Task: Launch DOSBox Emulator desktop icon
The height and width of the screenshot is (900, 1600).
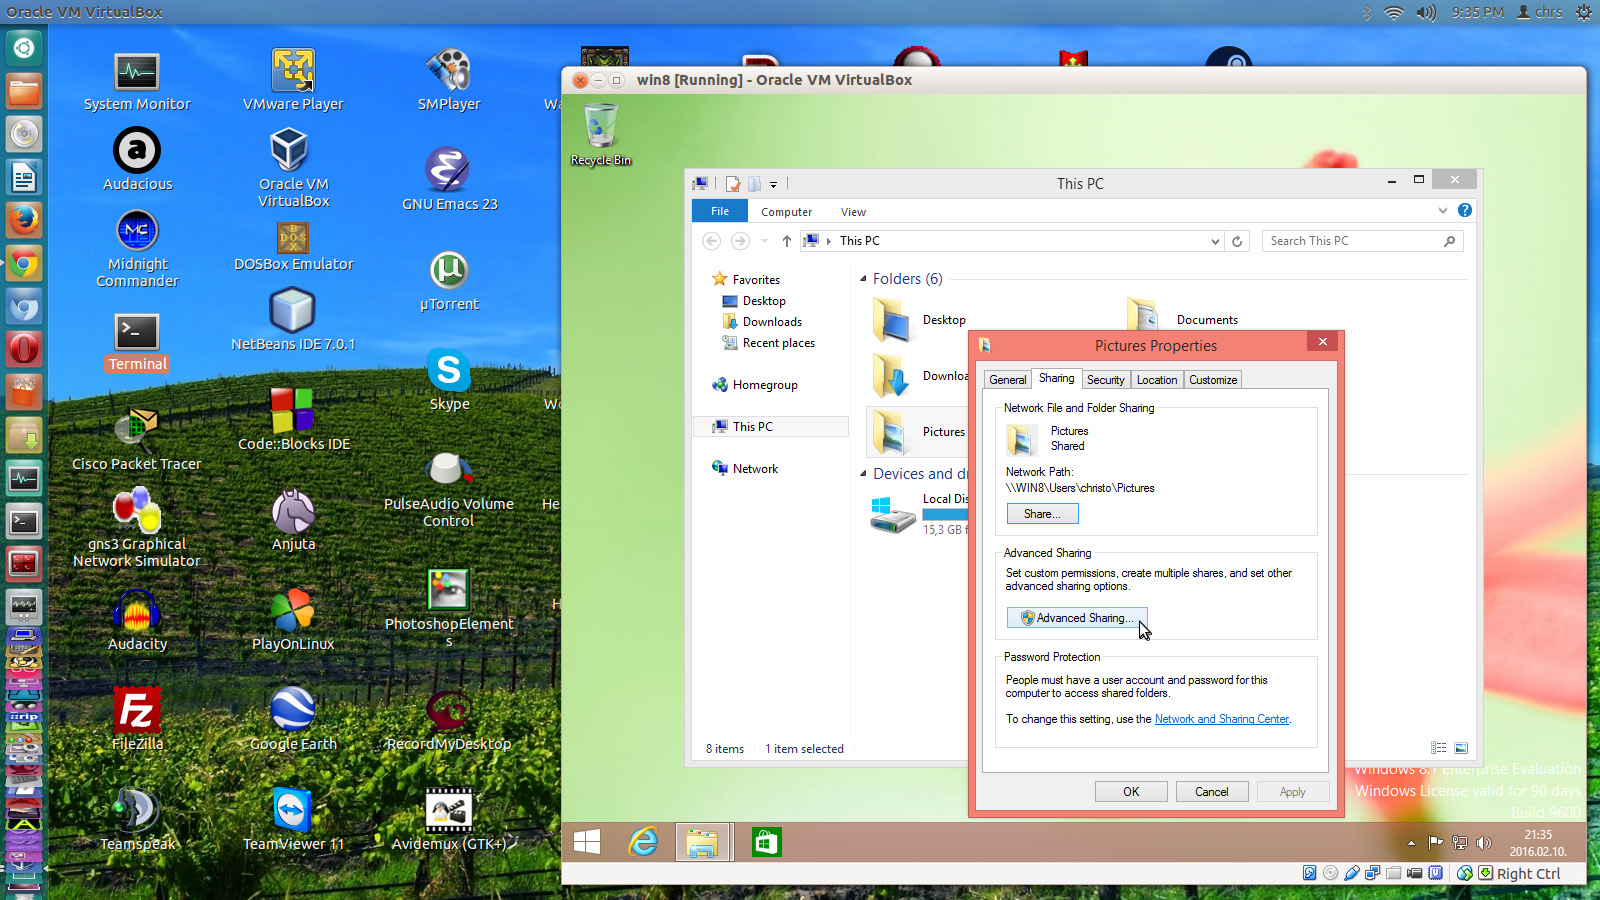Action: point(293,236)
